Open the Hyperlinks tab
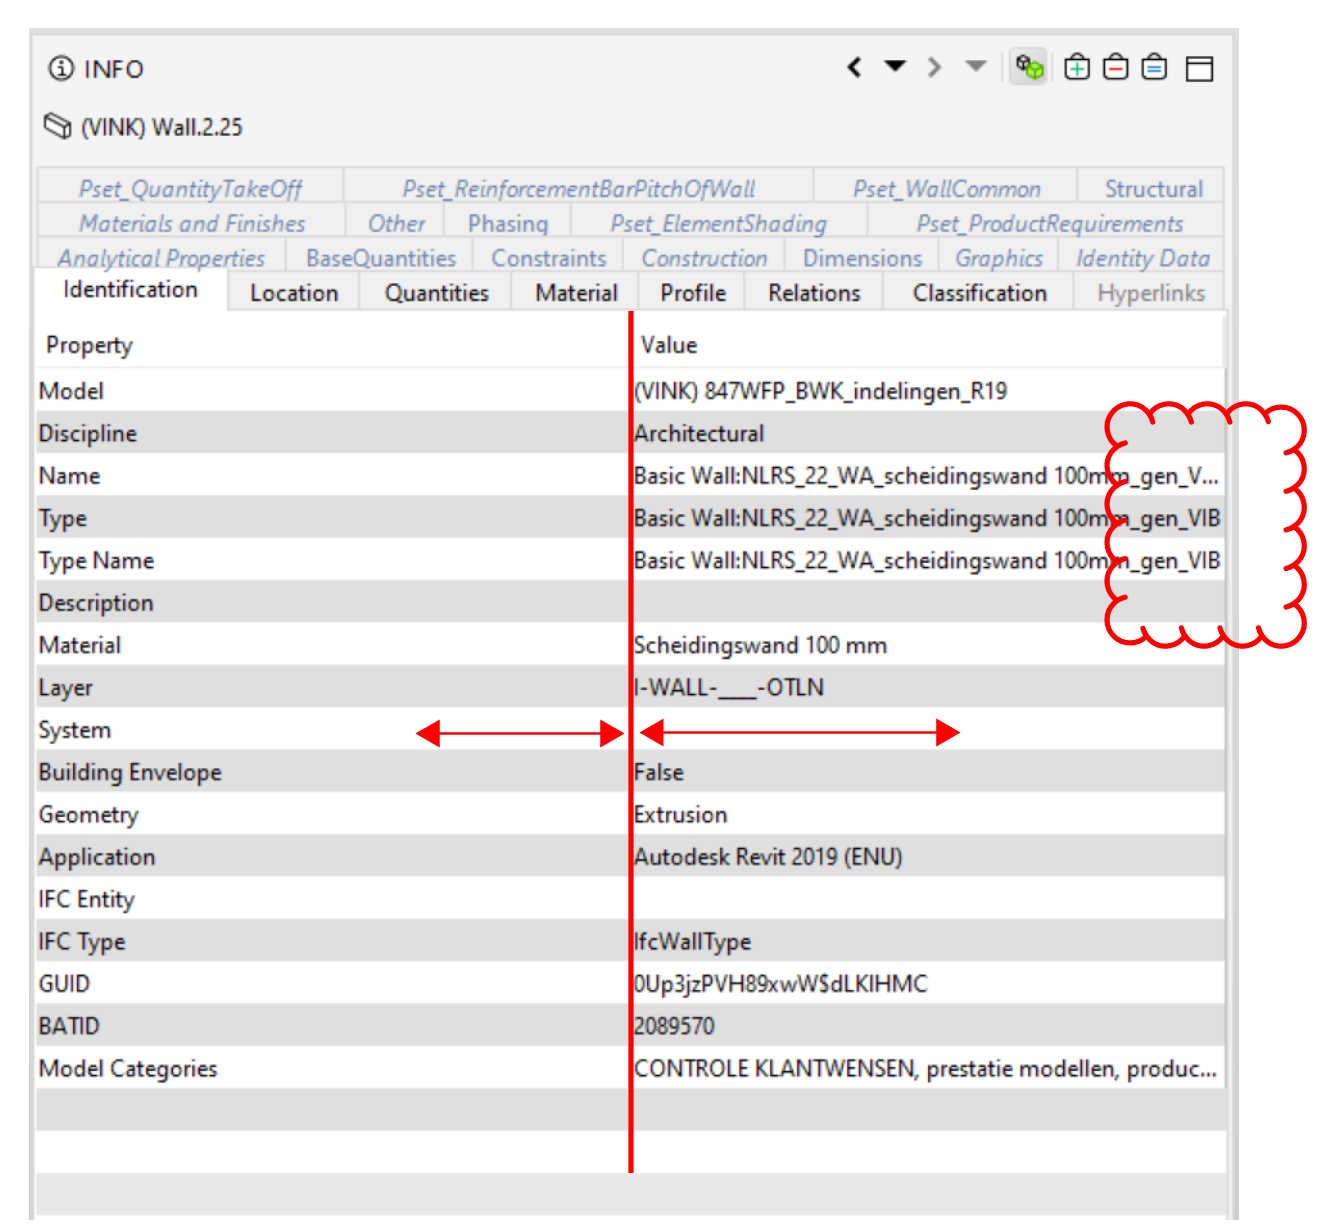This screenshot has height=1231, width=1317. [x=1150, y=293]
